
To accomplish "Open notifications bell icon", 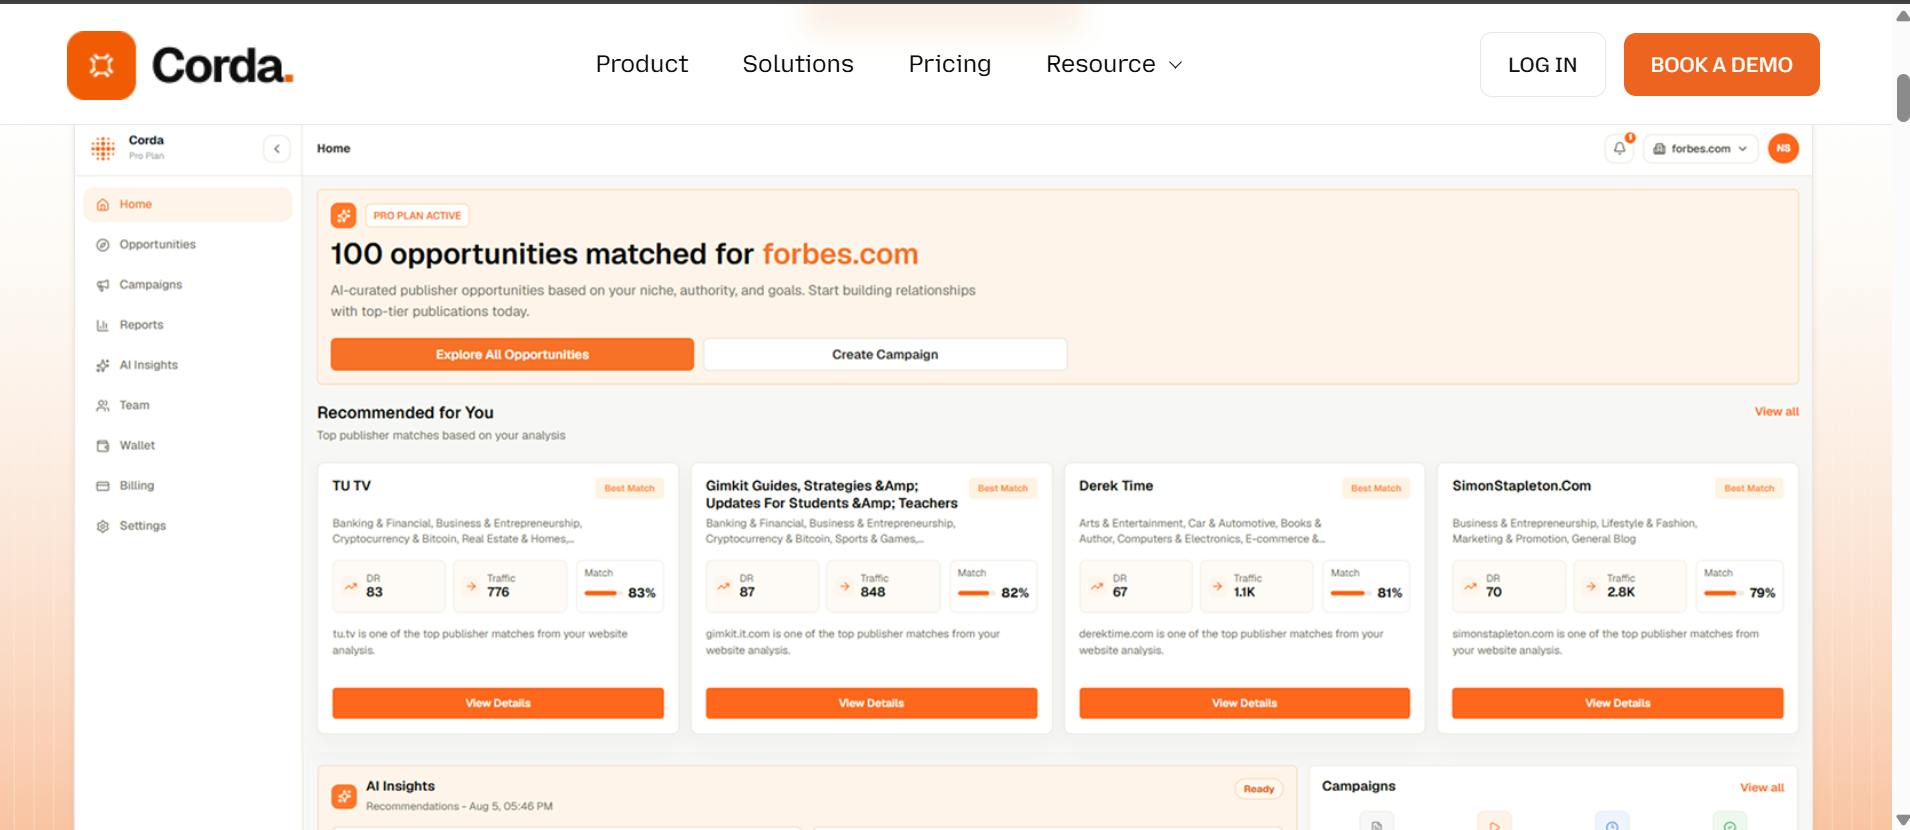I will [1619, 148].
